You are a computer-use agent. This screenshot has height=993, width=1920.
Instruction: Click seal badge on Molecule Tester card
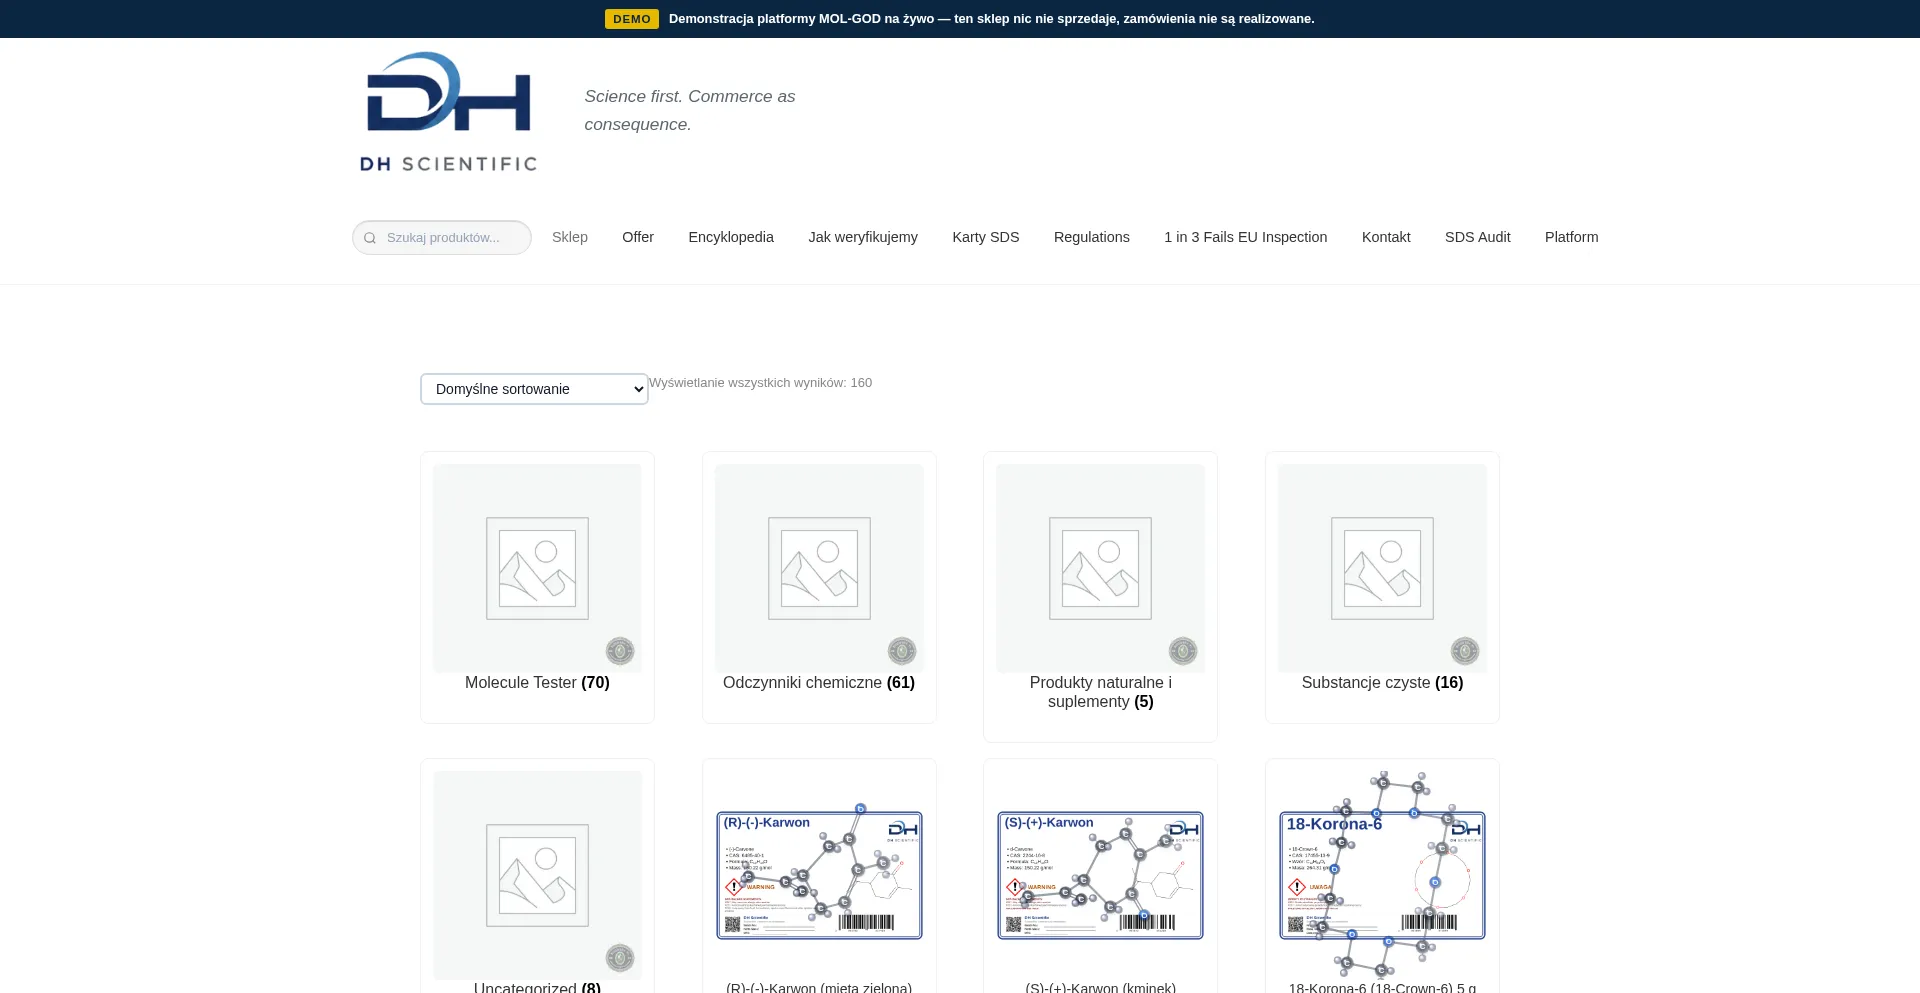[620, 651]
